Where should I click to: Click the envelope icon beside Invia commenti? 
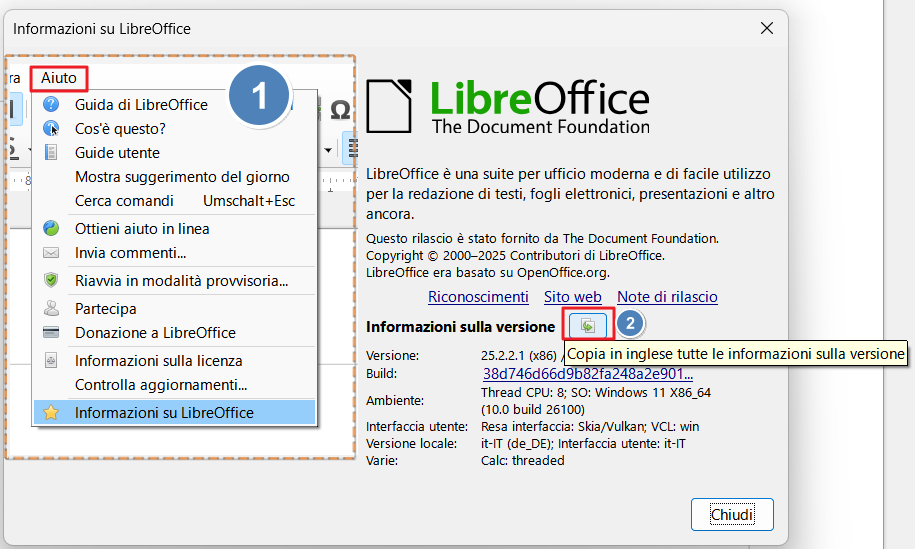(x=52, y=253)
